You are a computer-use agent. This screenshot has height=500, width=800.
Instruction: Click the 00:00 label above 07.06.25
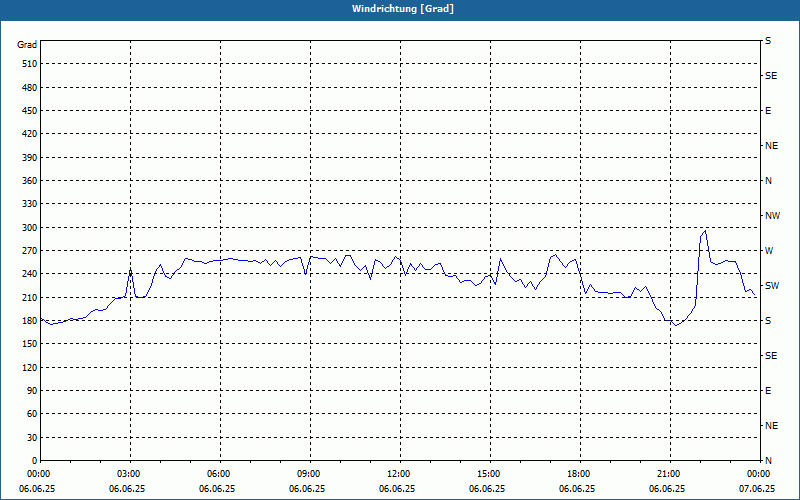tap(759, 474)
